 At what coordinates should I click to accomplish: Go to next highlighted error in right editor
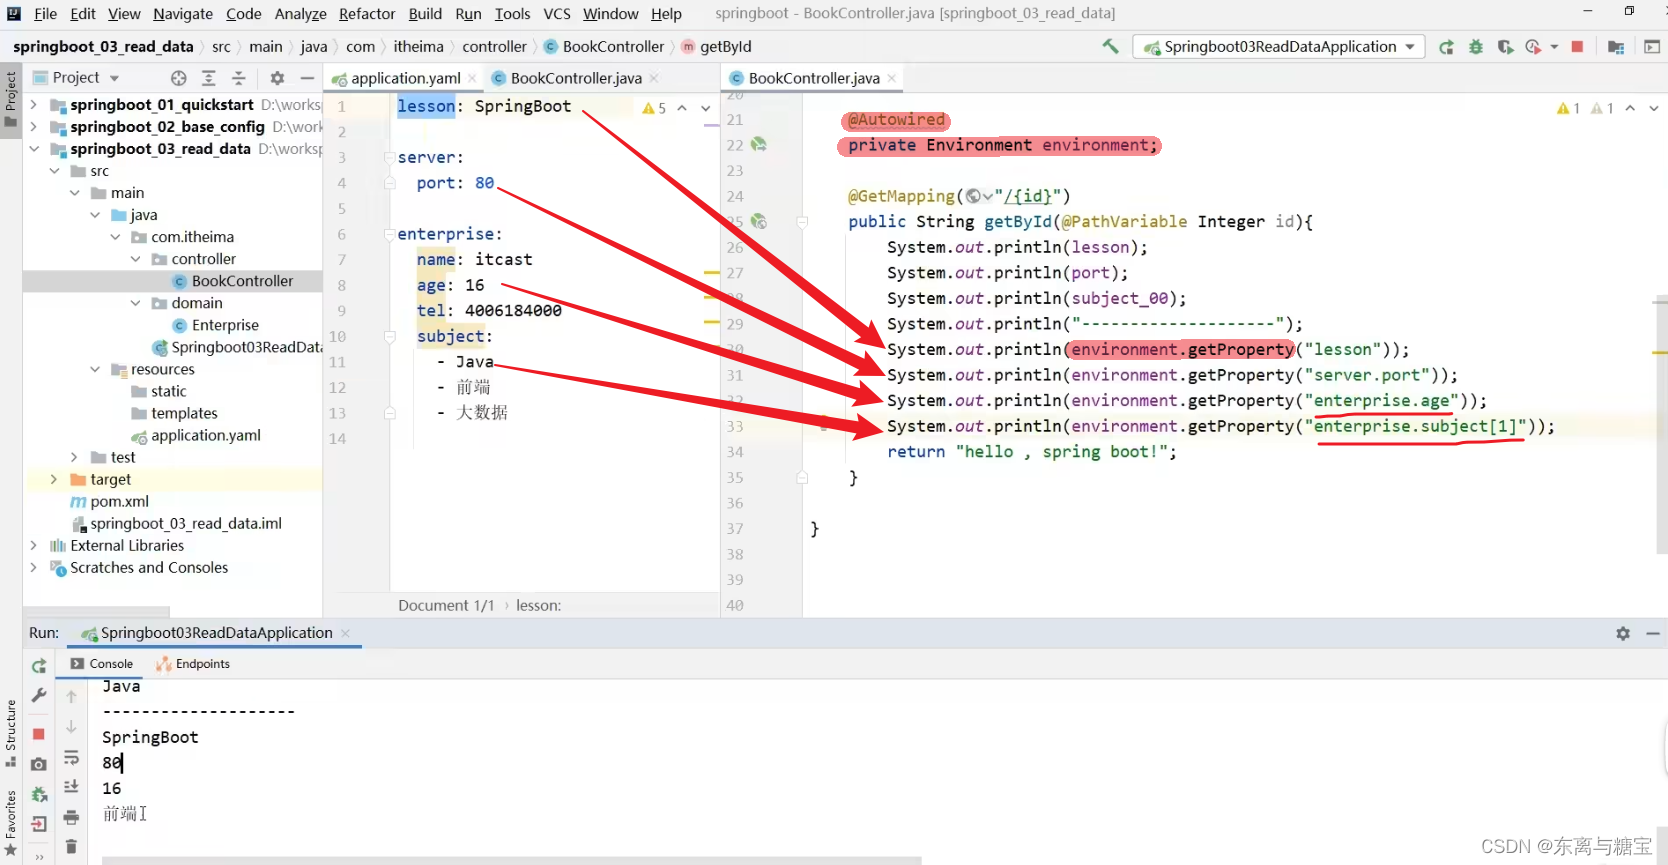(1654, 108)
